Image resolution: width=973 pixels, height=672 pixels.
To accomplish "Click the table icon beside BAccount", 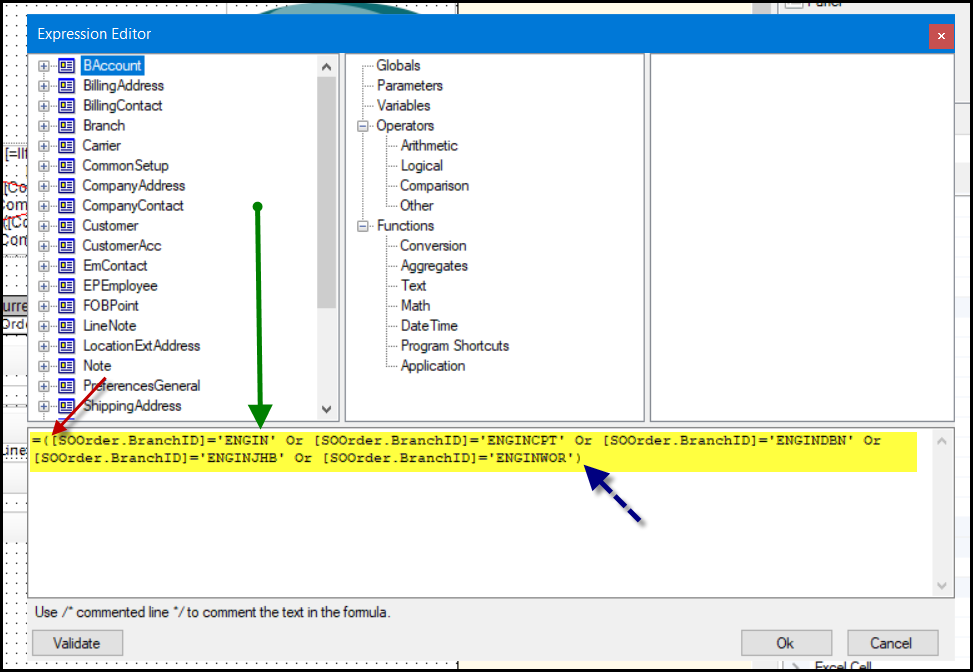I will [x=67, y=66].
